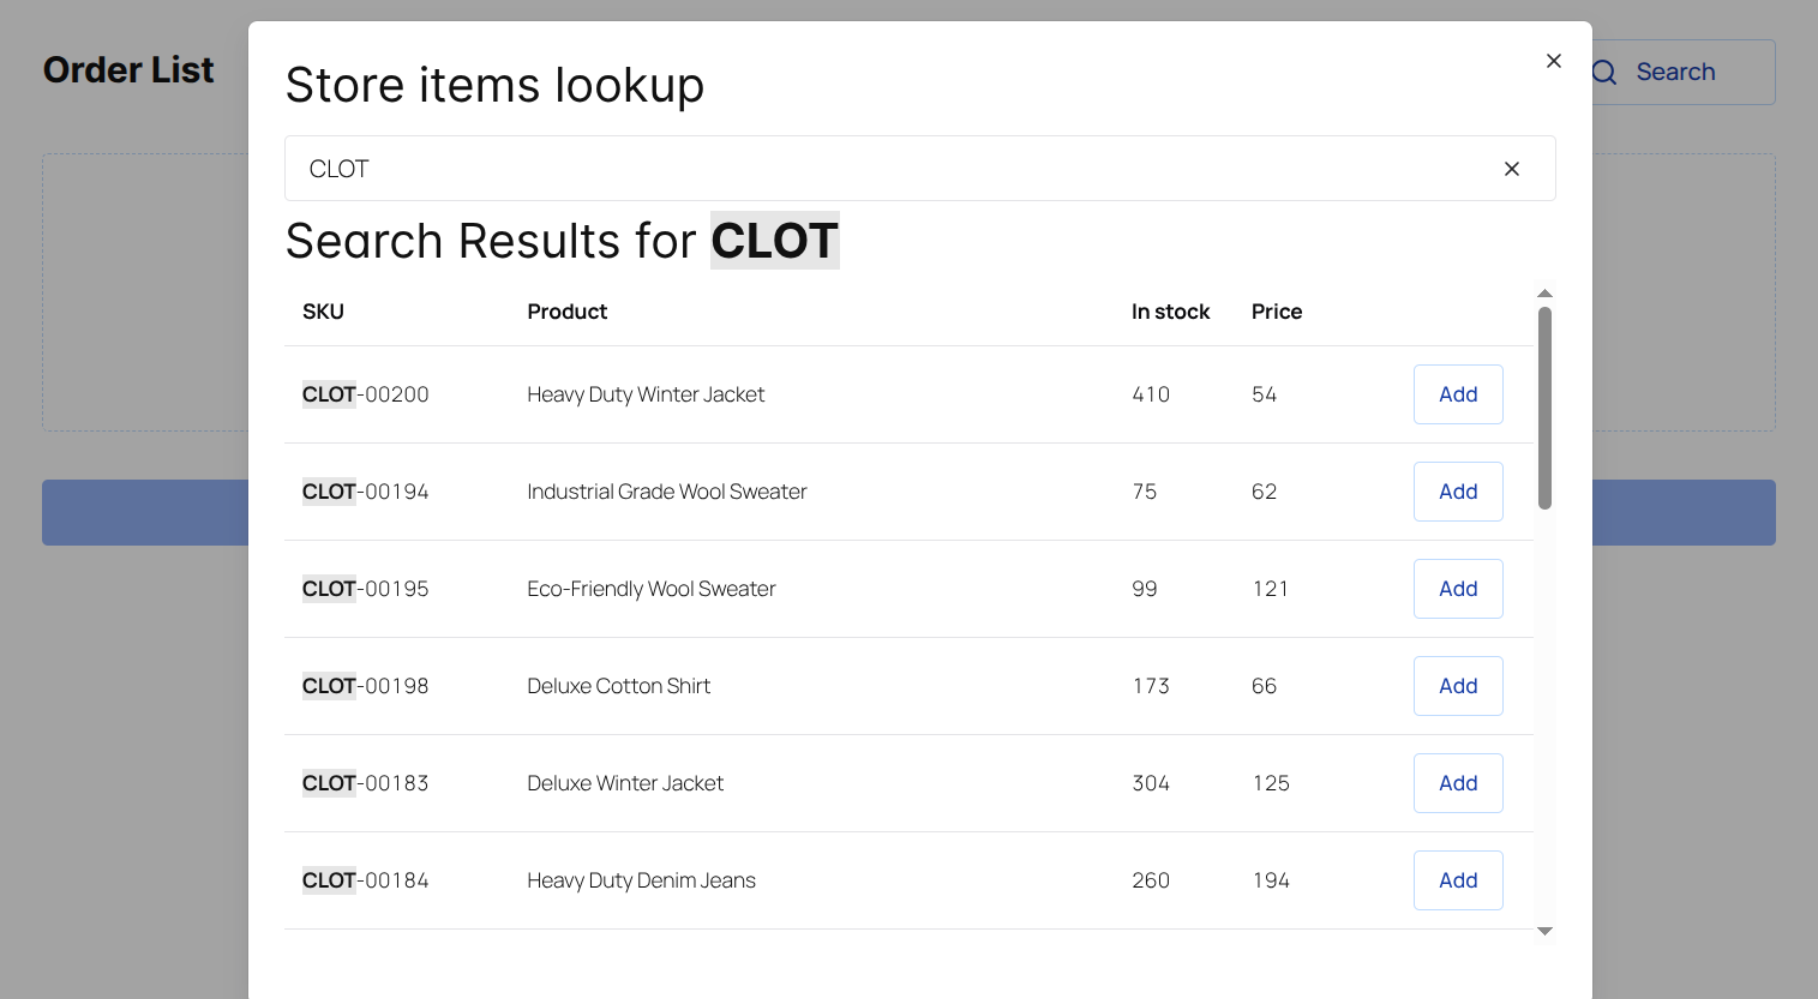This screenshot has width=1818, height=999.
Task: Click the magnifier icon beside Search
Action: 1605,72
